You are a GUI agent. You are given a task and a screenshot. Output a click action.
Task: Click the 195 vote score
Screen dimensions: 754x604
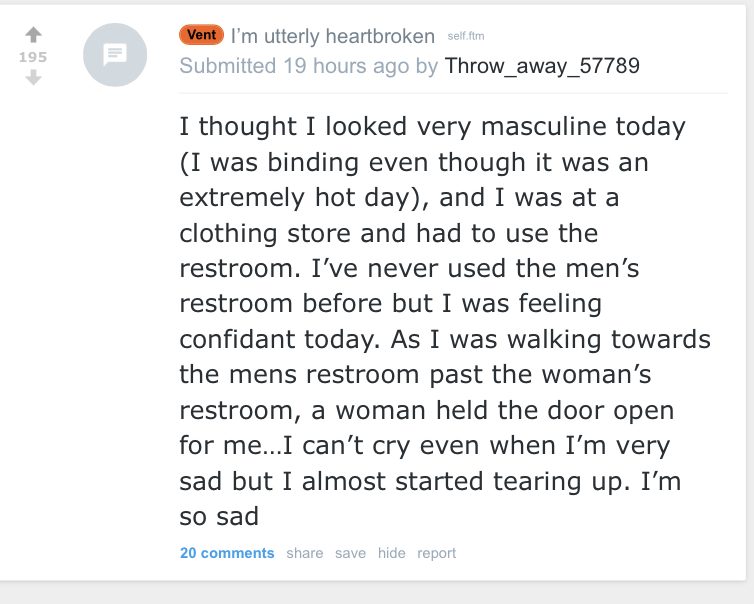coord(33,57)
